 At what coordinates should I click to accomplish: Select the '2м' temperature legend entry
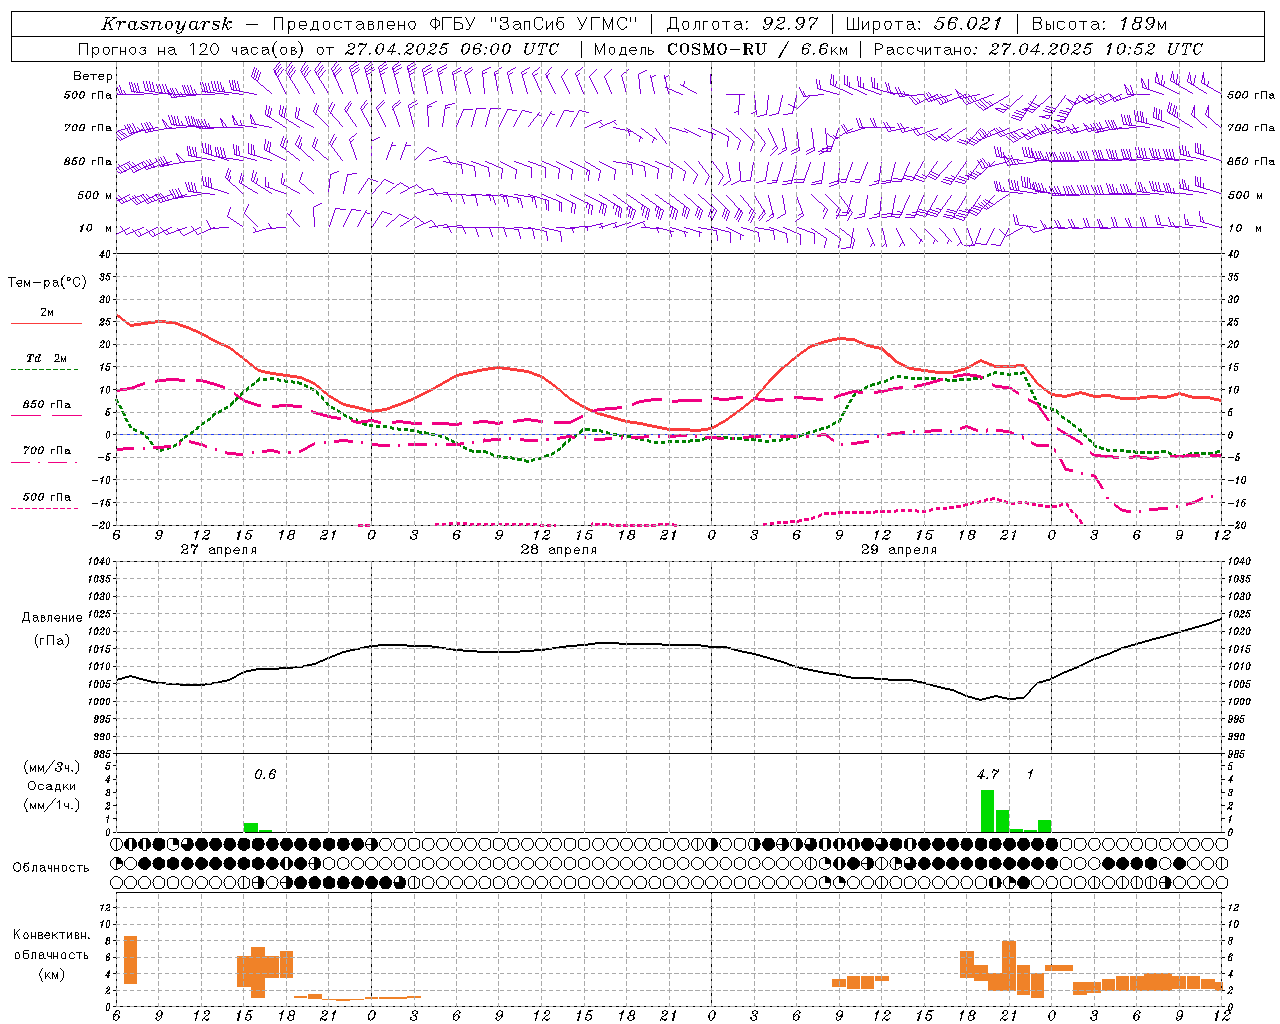(46, 313)
